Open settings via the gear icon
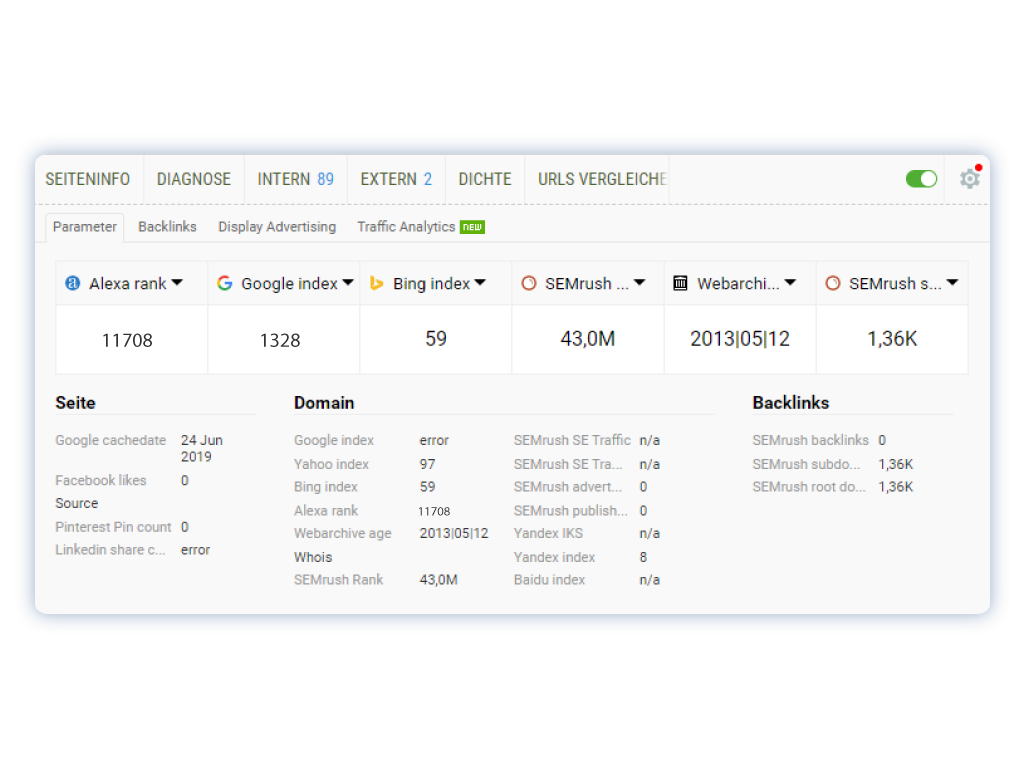This screenshot has width=1024, height=768. (970, 178)
